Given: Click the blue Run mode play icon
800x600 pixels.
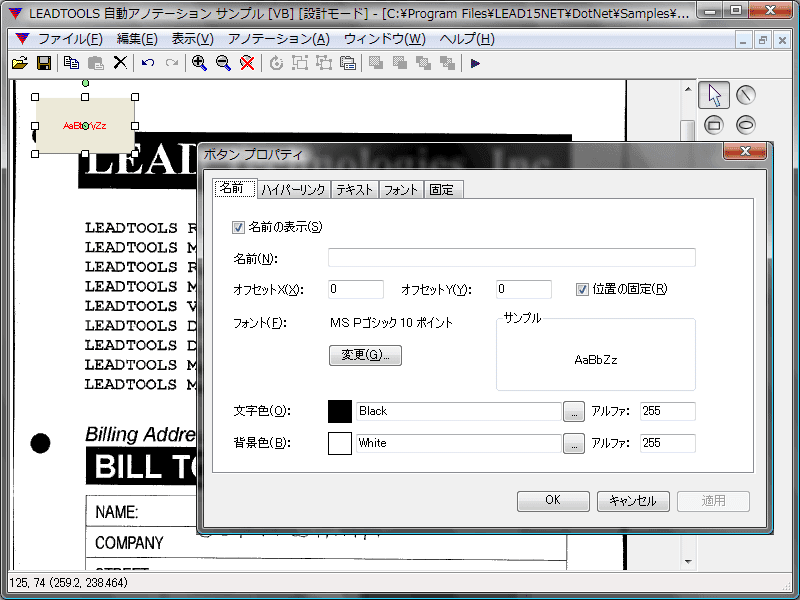Looking at the screenshot, I should [x=475, y=63].
